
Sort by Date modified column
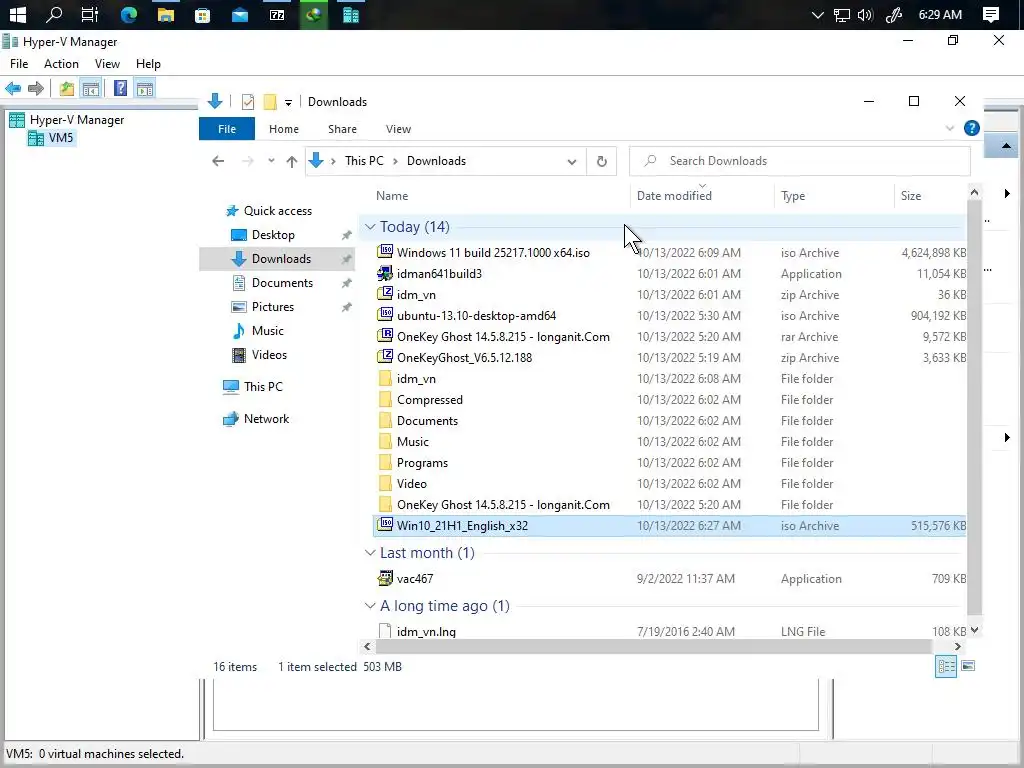(703, 196)
